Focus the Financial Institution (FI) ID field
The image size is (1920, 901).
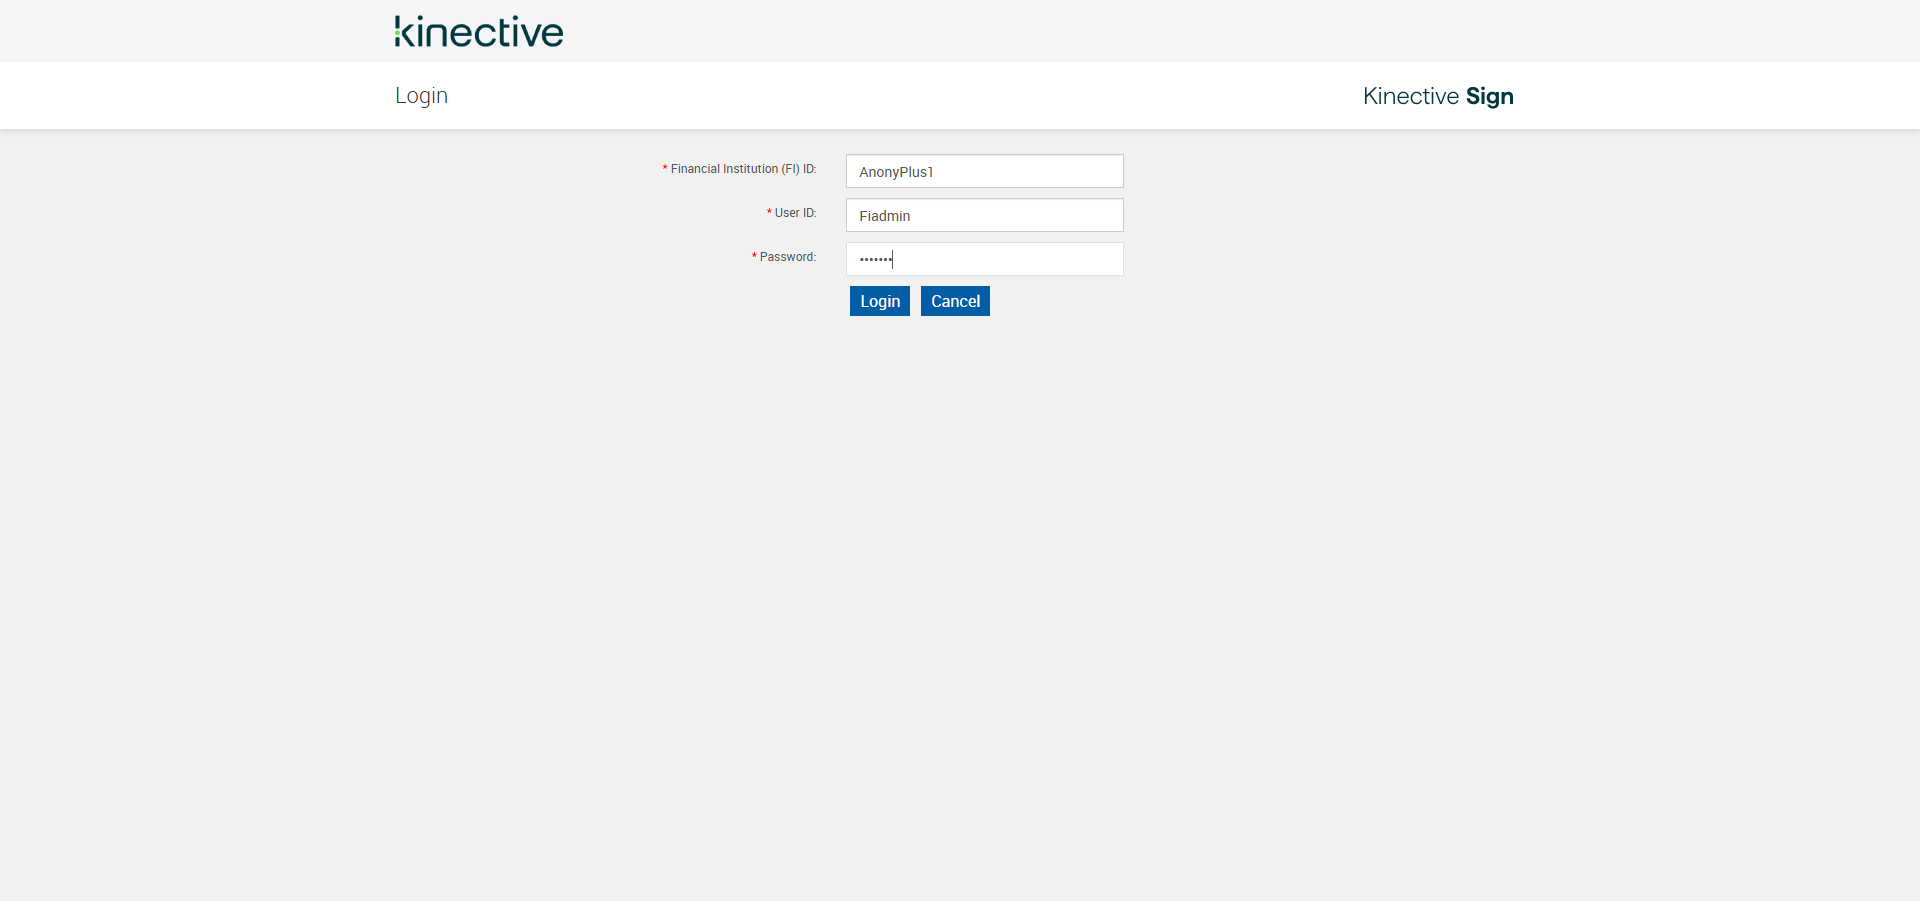985,171
